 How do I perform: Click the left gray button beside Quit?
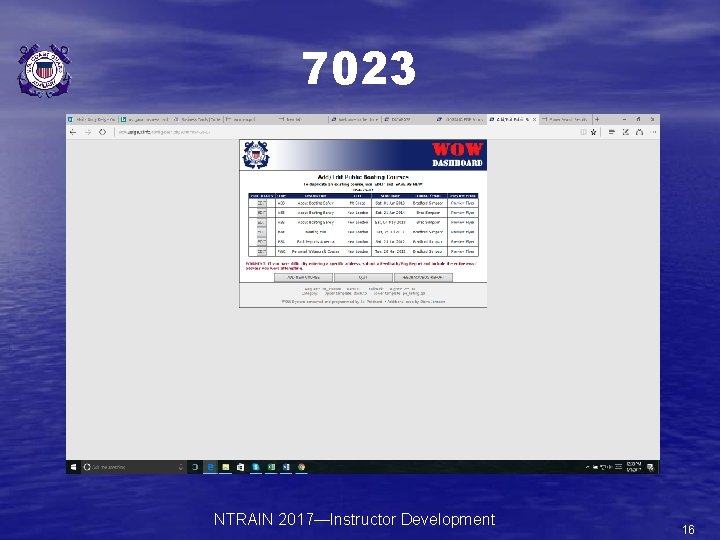(303, 277)
